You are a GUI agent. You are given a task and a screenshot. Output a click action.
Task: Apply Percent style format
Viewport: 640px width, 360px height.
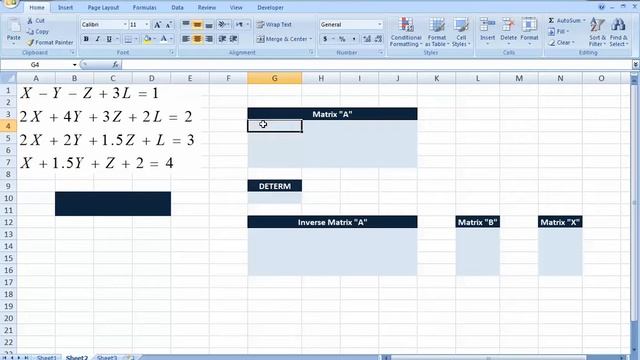click(342, 39)
